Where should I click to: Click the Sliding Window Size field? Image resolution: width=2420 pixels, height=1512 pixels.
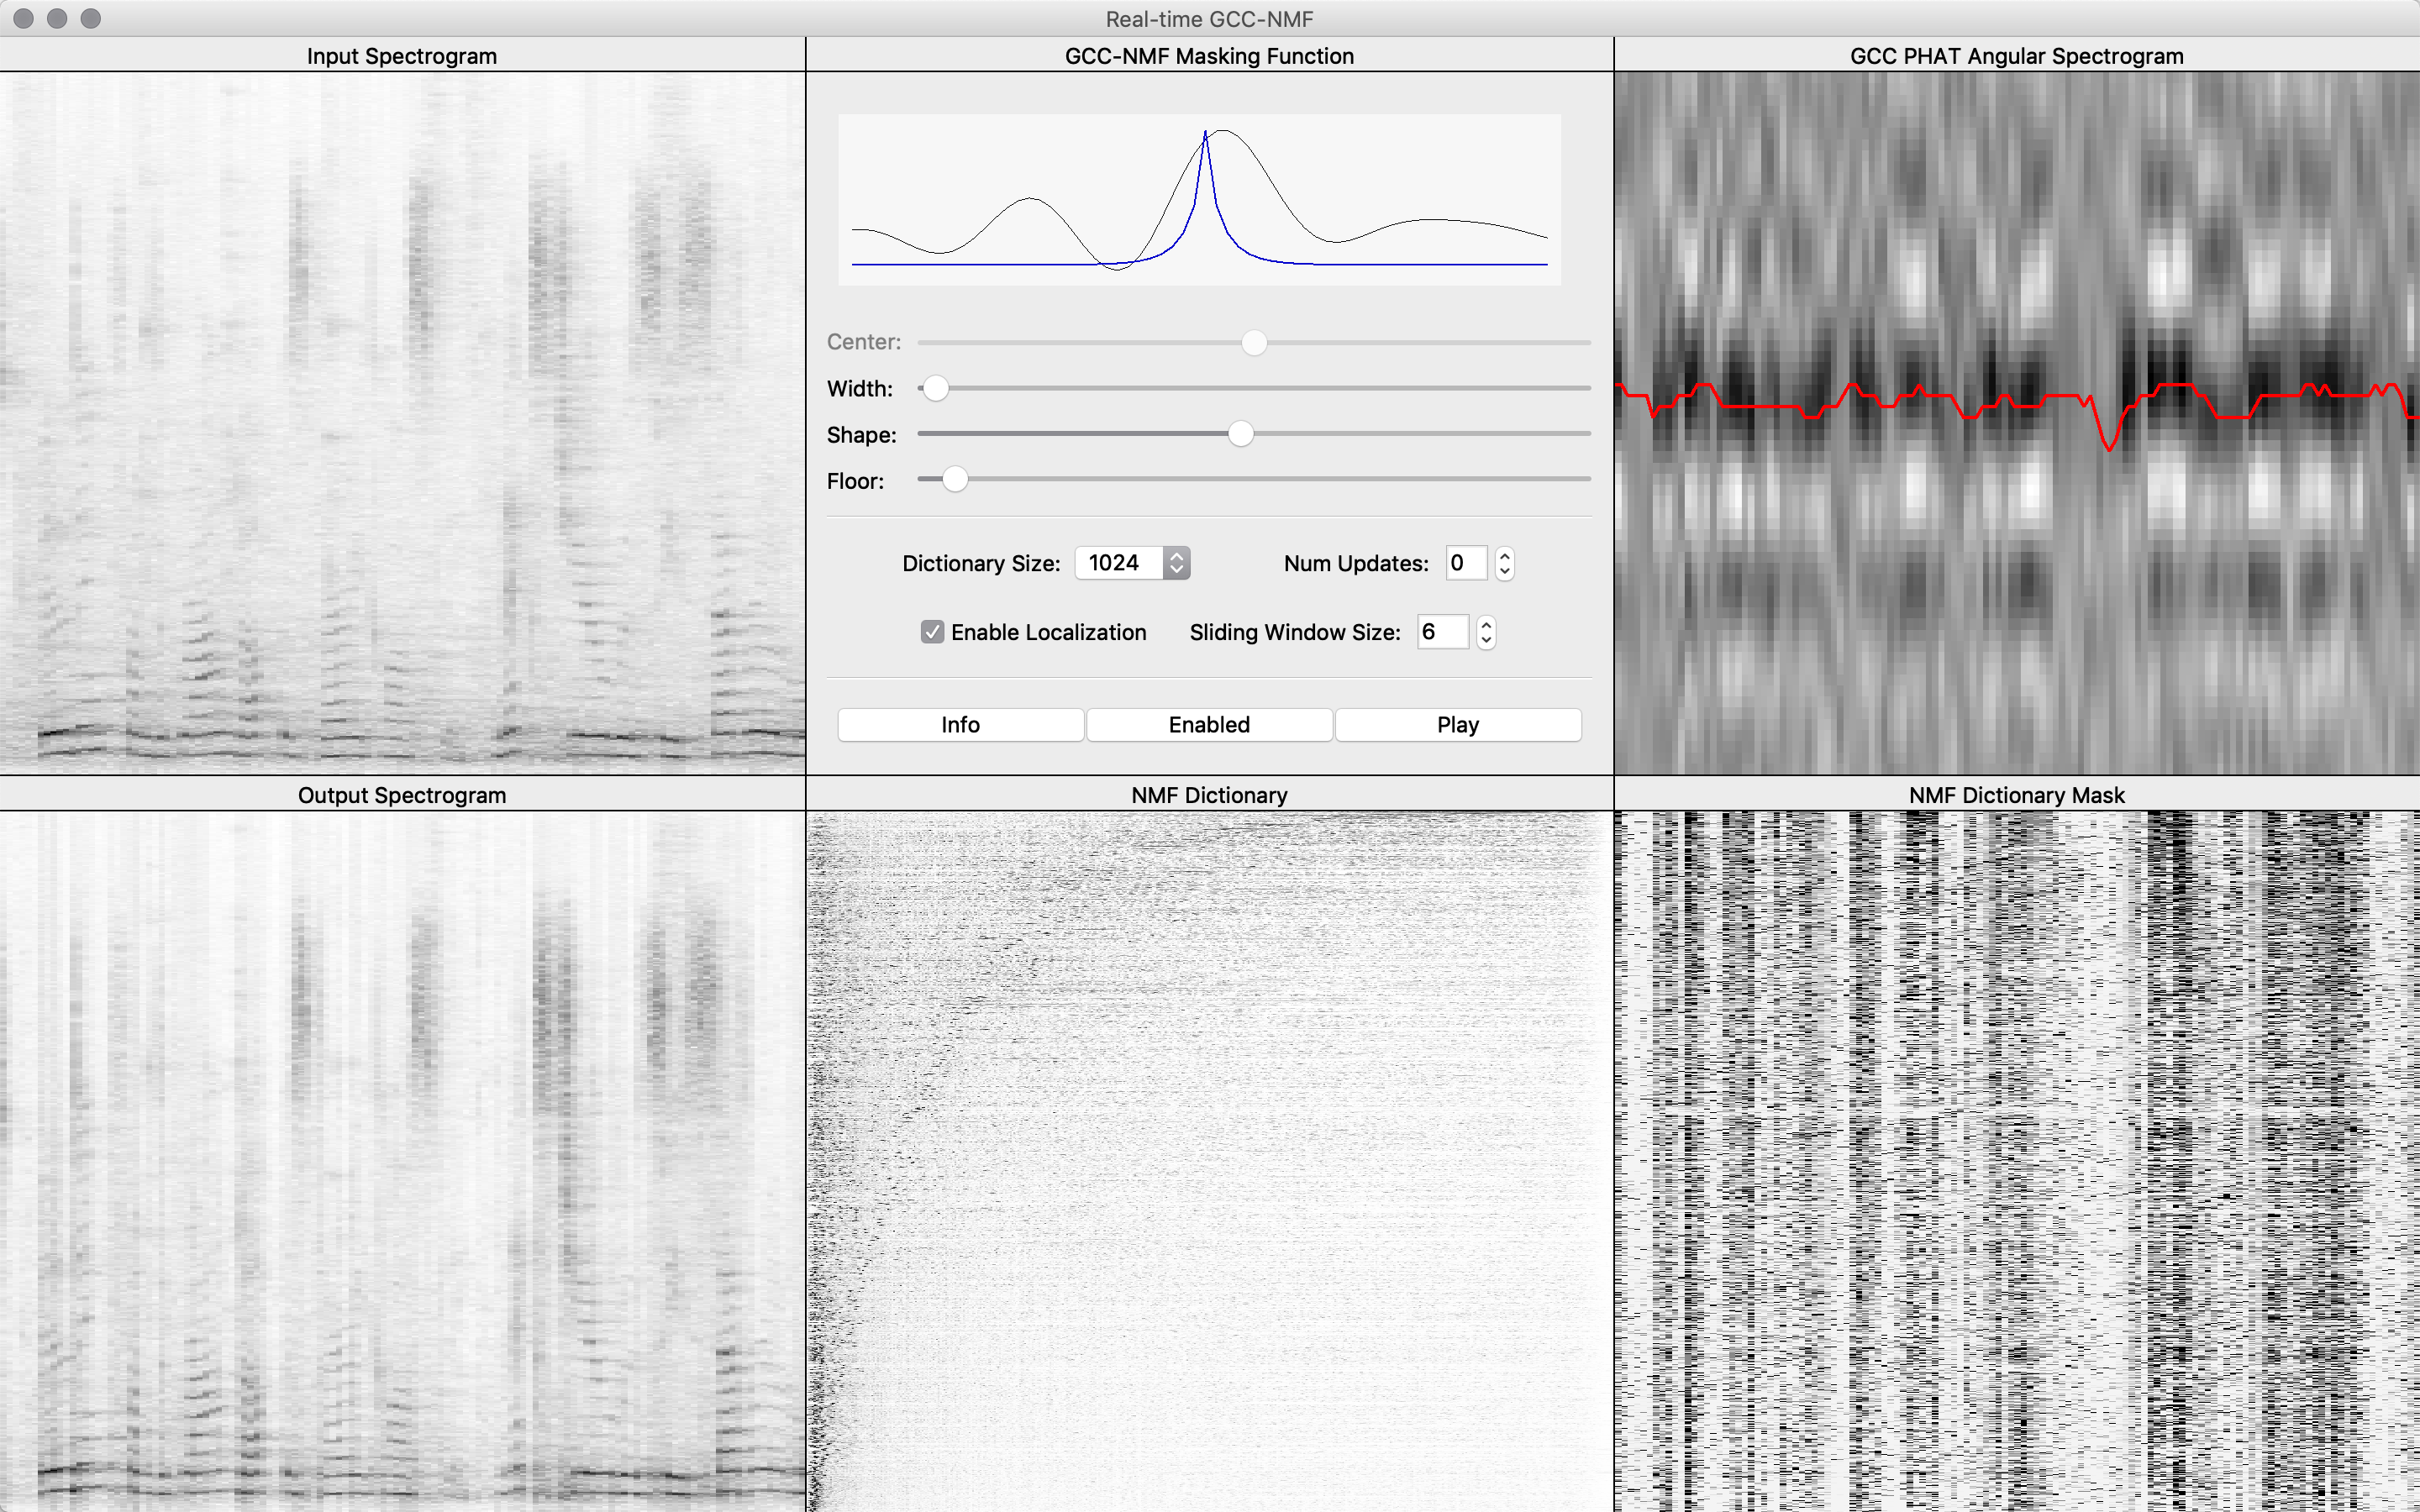[1441, 632]
